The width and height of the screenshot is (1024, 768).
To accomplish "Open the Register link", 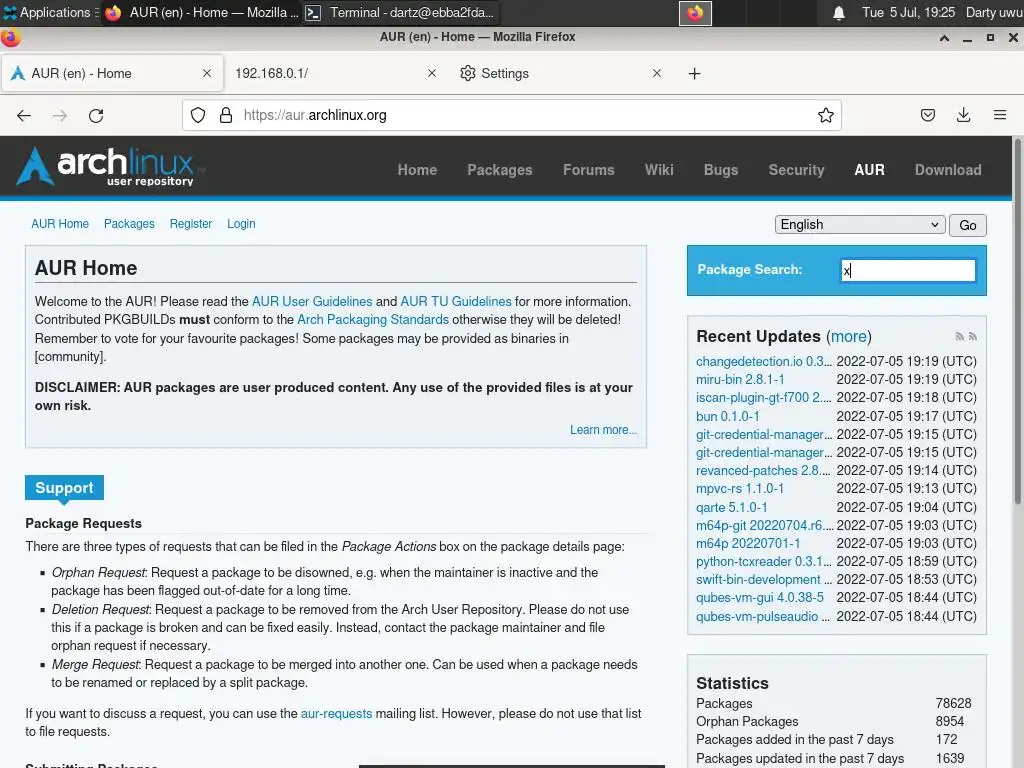I will point(191,224).
